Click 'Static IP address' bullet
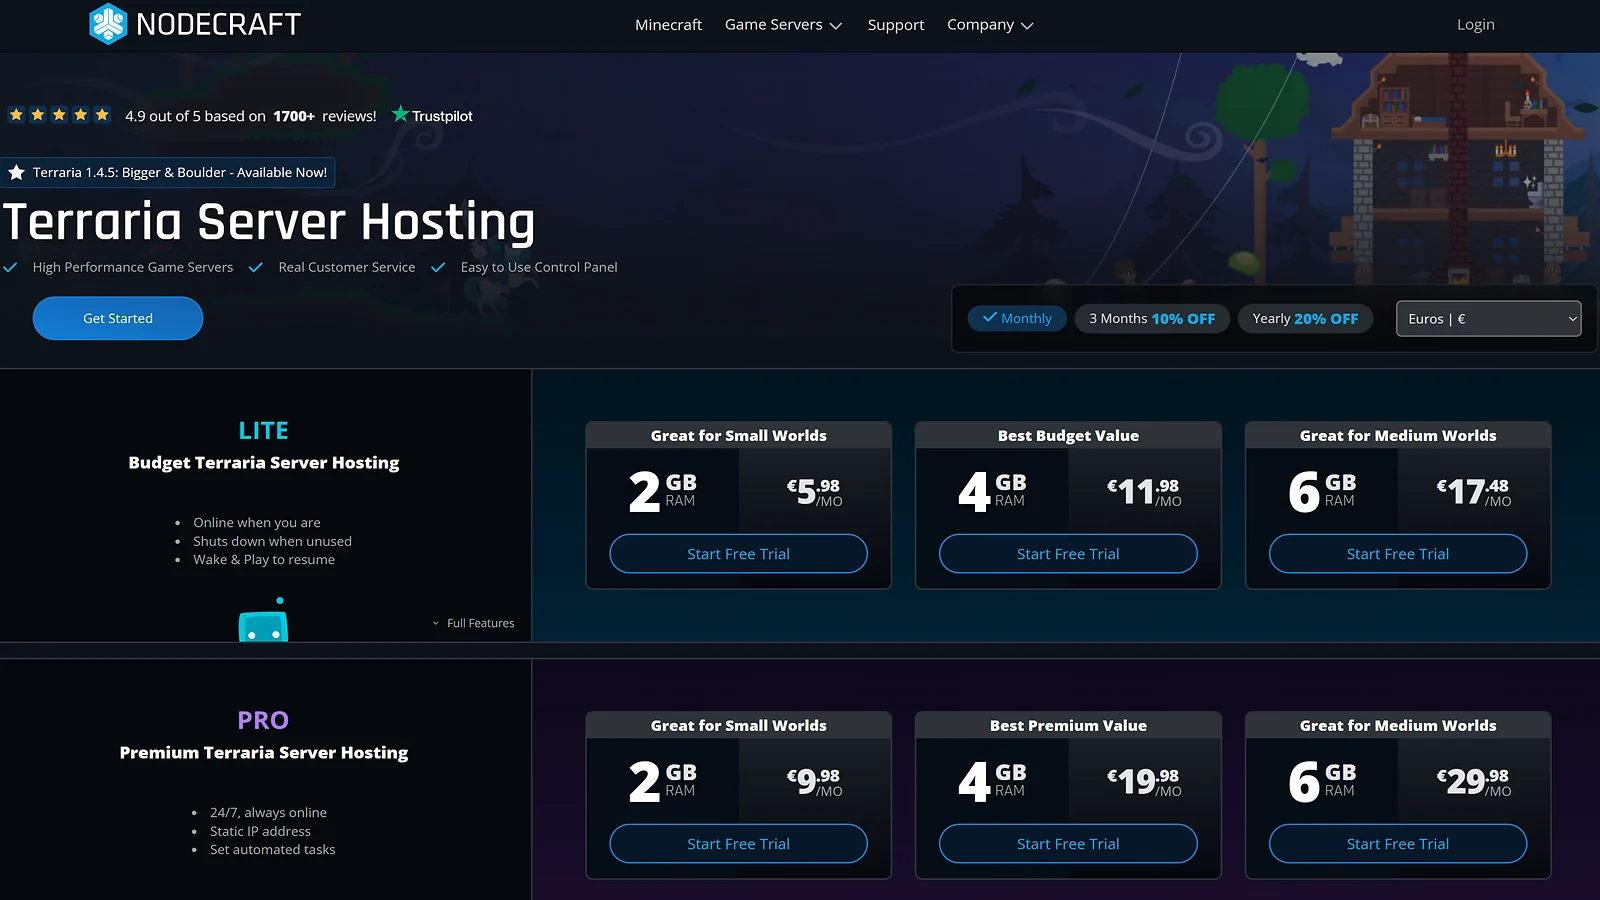This screenshot has width=1600, height=900. [260, 831]
